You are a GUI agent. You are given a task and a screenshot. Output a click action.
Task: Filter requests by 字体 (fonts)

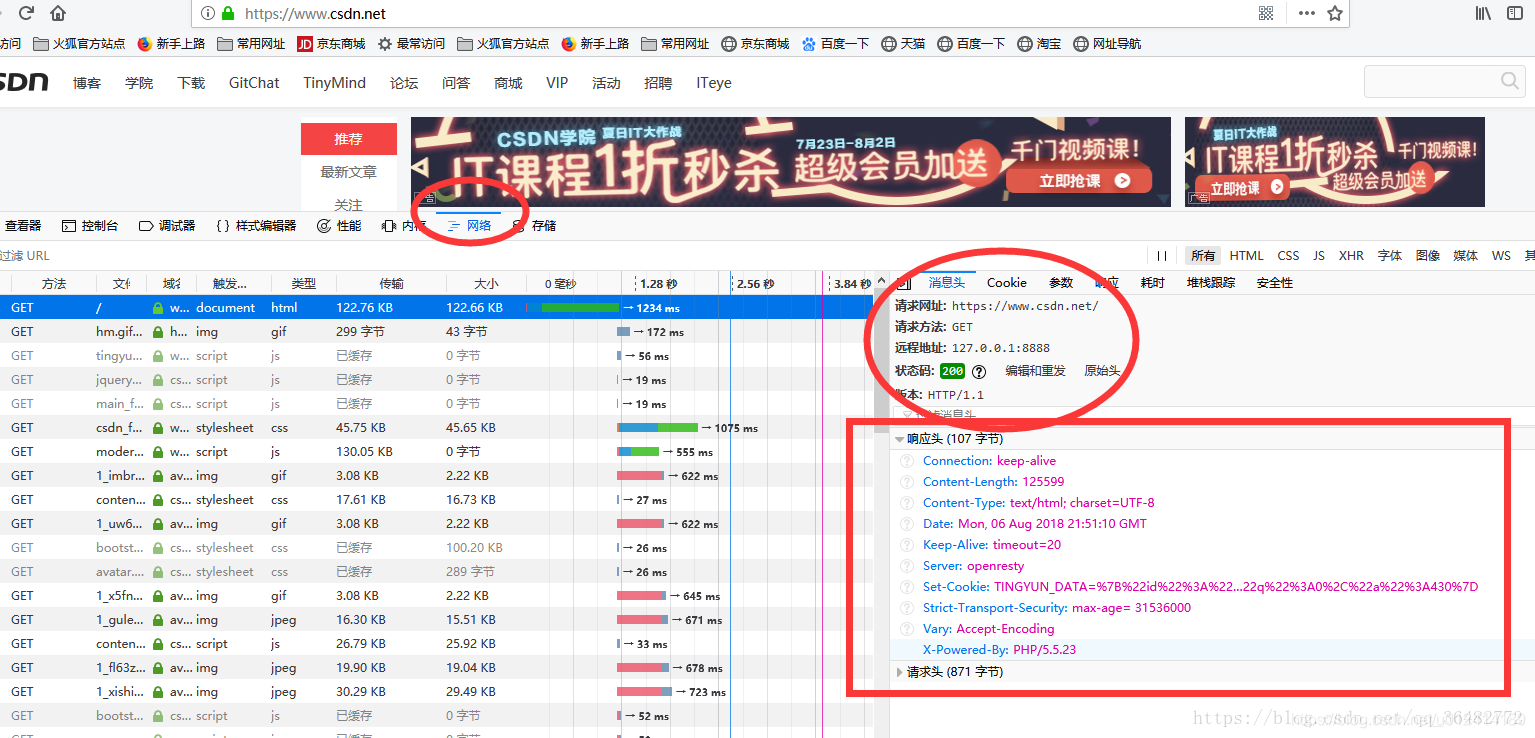[1390, 256]
